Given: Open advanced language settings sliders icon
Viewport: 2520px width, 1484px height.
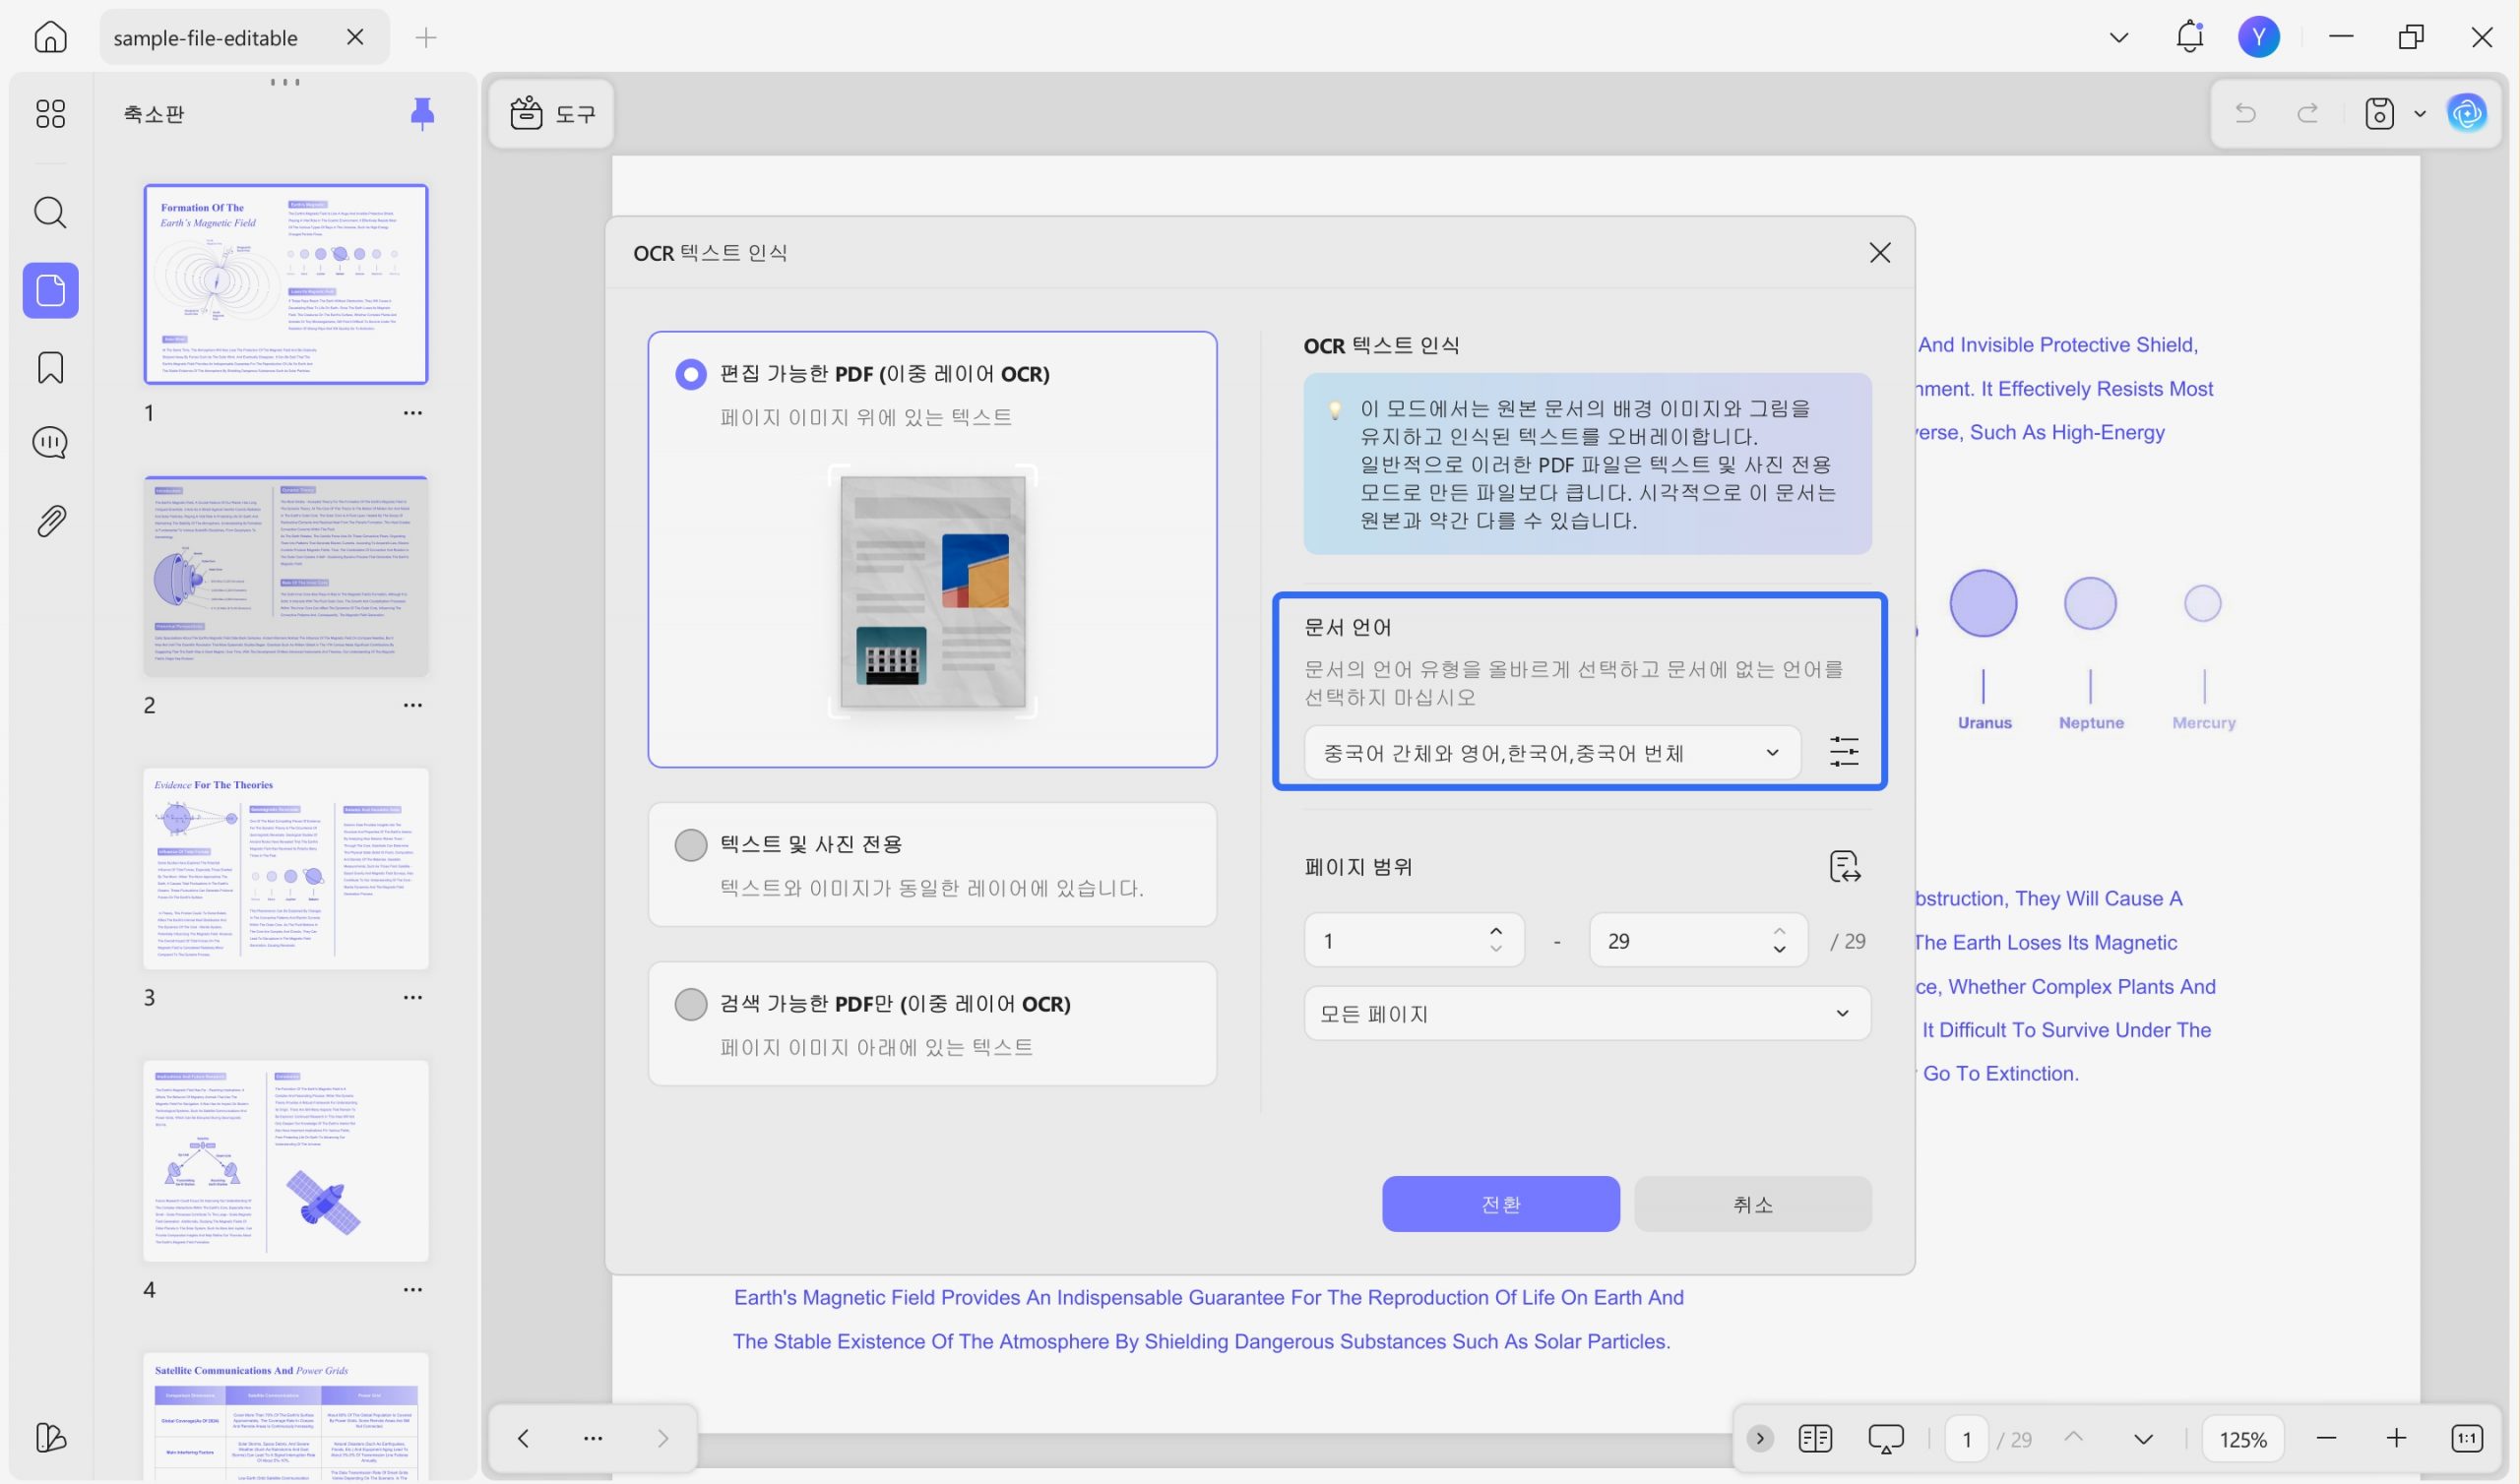Looking at the screenshot, I should pos(1843,752).
